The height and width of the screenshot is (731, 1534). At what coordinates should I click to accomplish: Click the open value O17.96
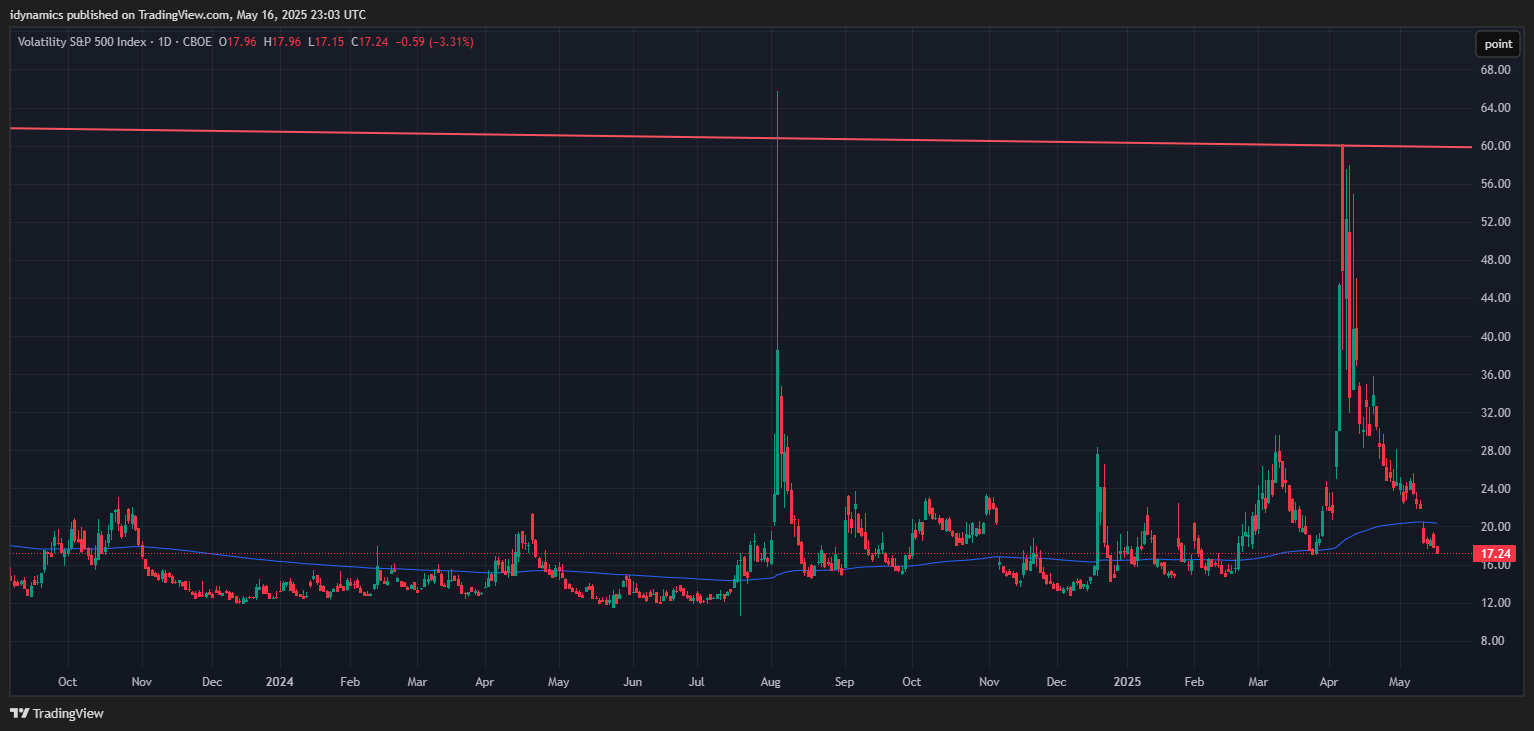point(238,42)
